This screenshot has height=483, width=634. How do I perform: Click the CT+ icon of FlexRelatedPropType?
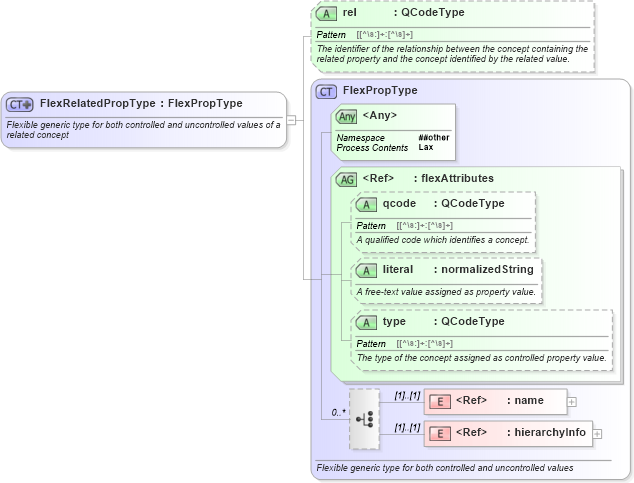coord(19,105)
